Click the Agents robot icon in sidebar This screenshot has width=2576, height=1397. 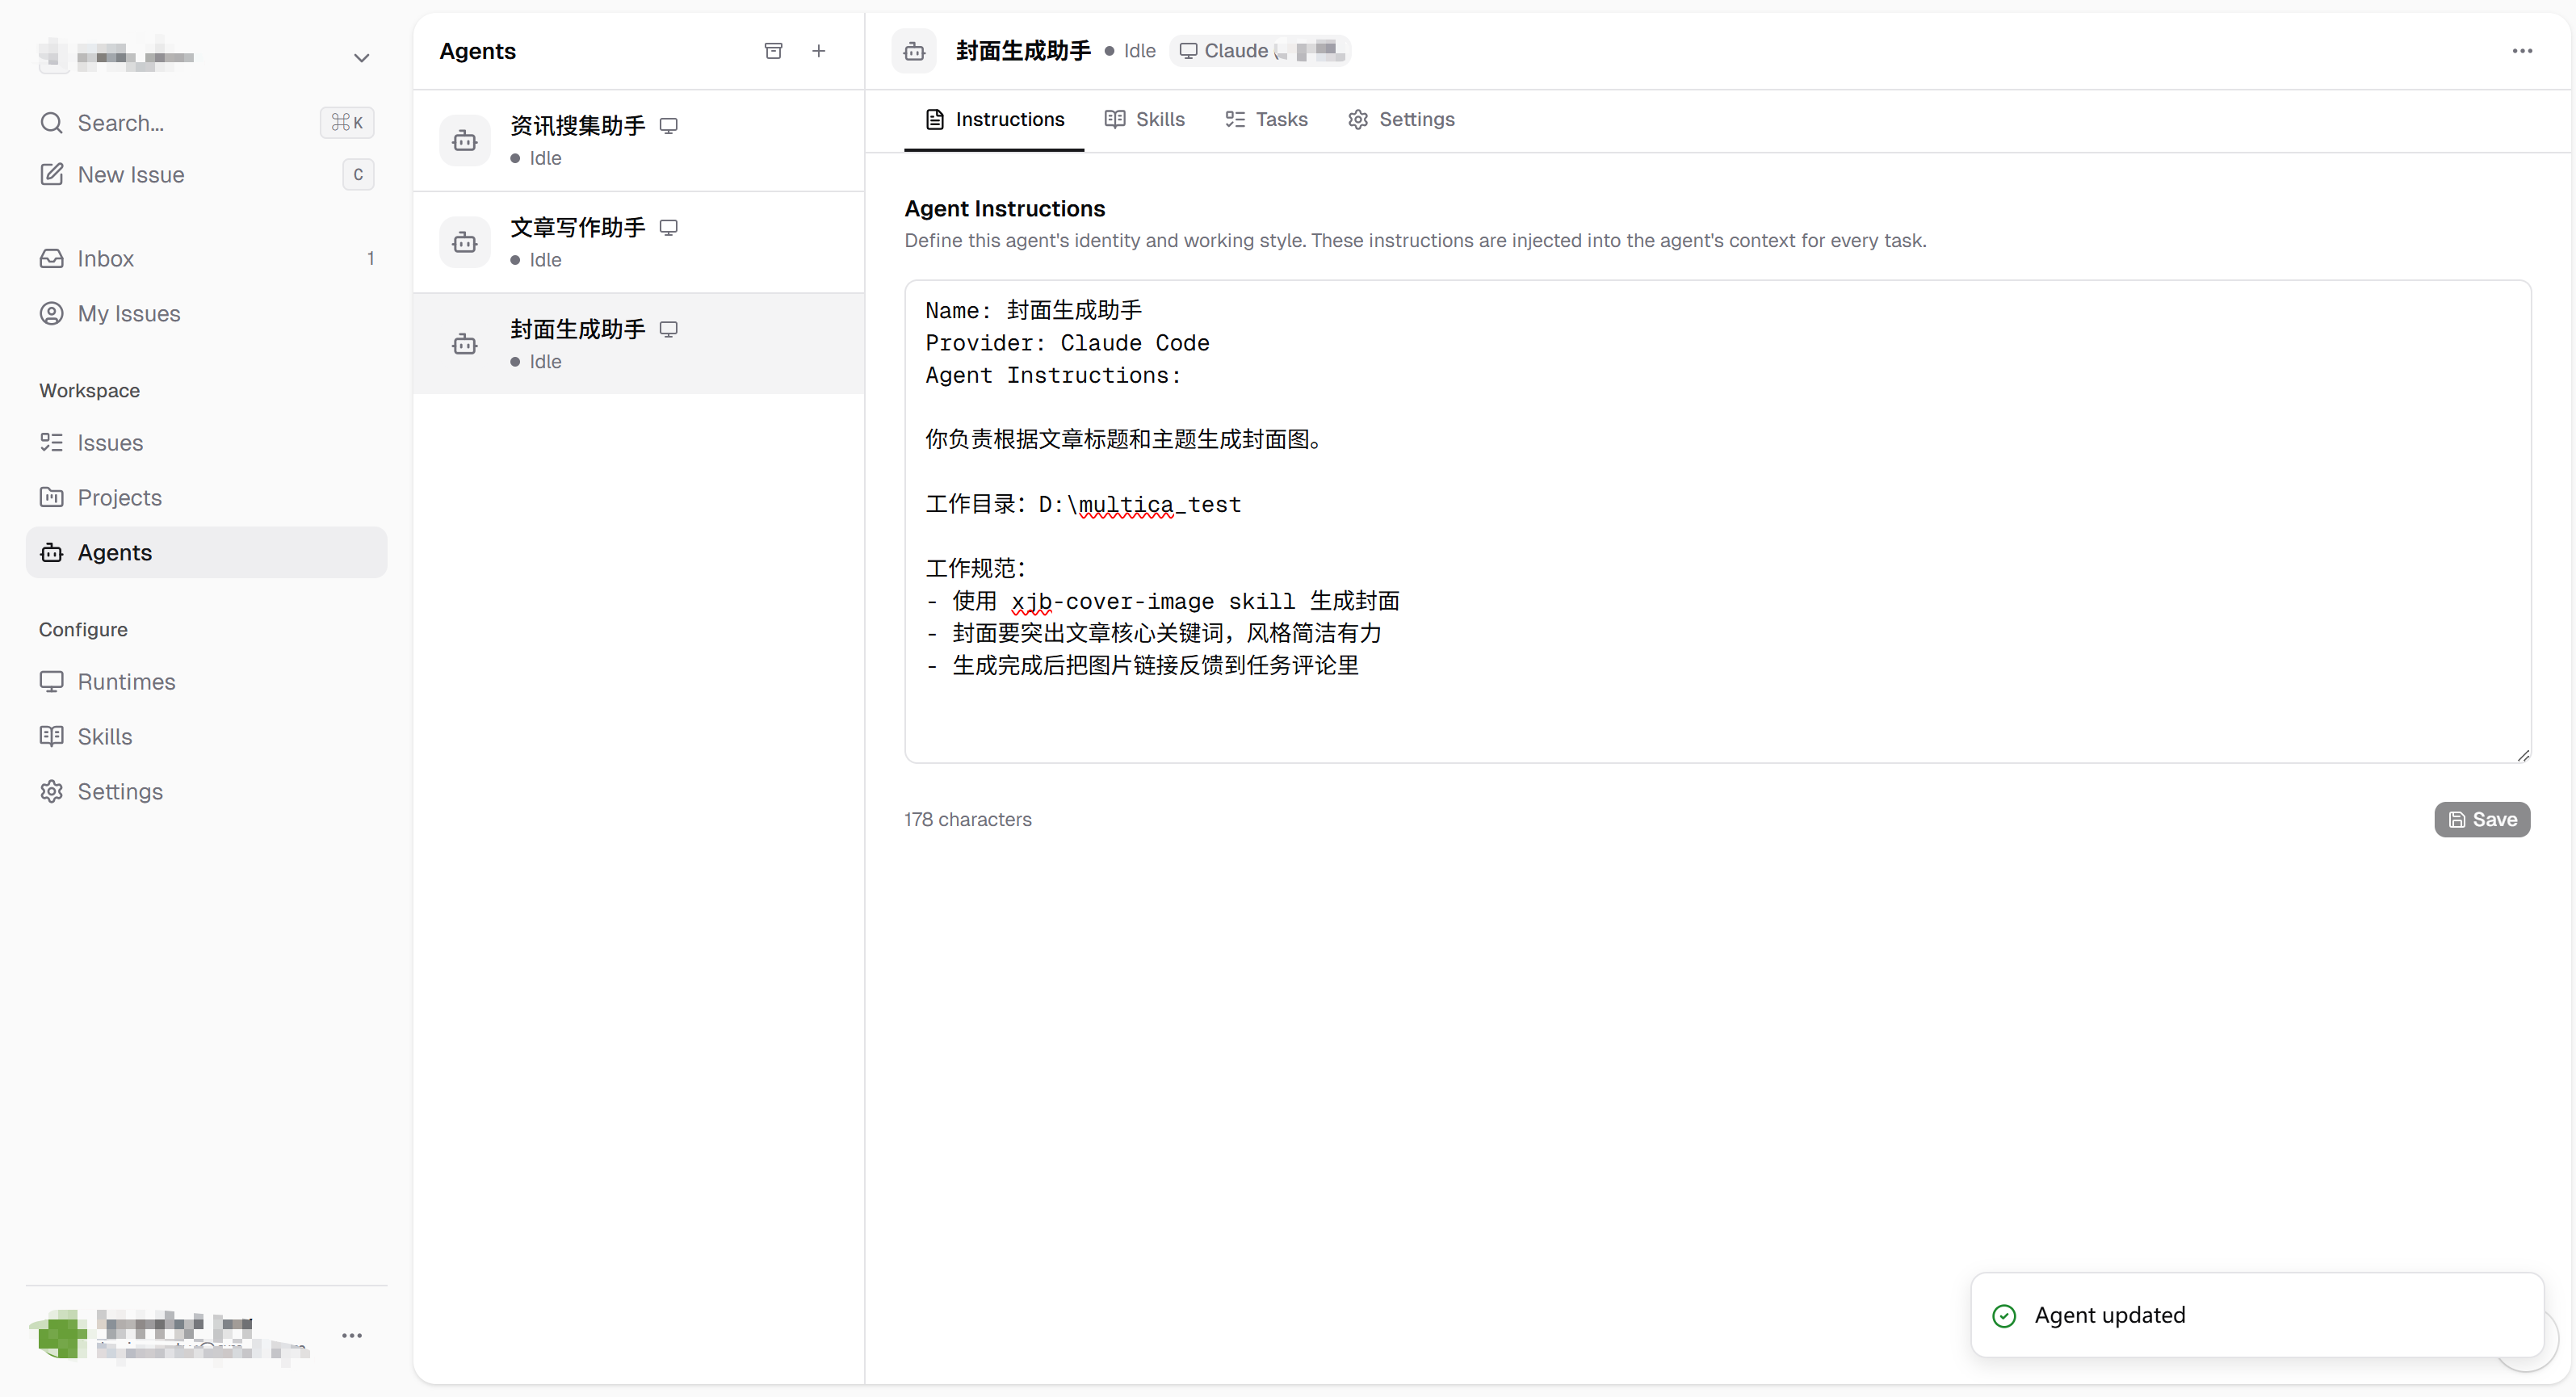pyautogui.click(x=52, y=553)
